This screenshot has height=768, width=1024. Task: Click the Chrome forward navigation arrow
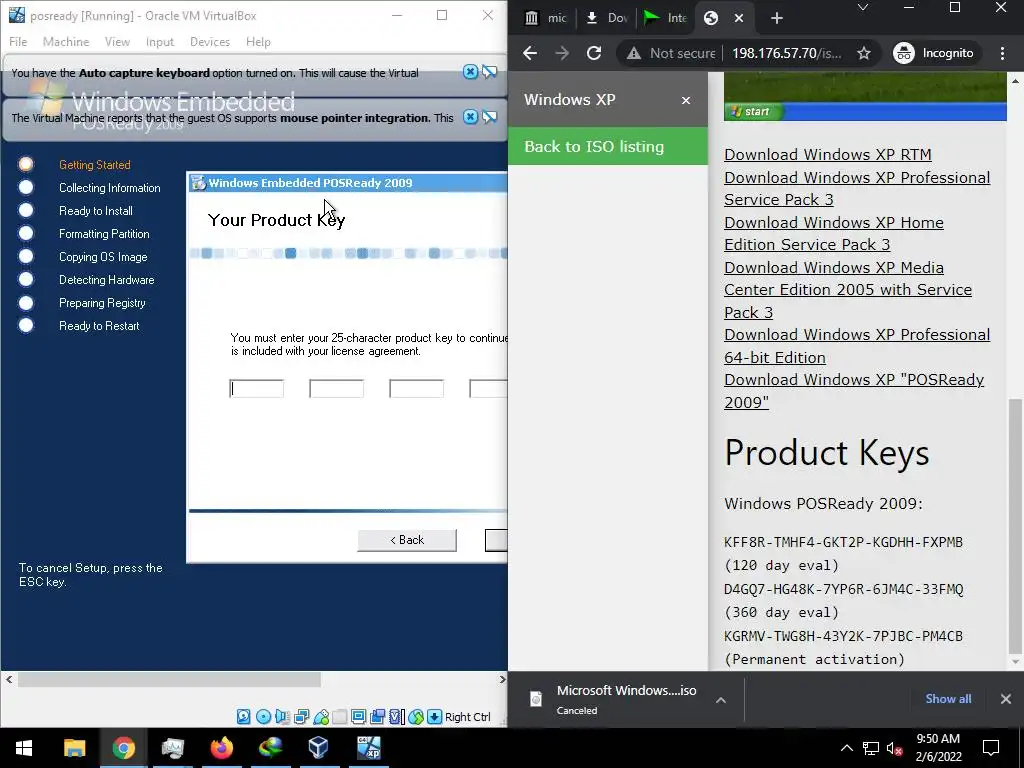pos(562,53)
